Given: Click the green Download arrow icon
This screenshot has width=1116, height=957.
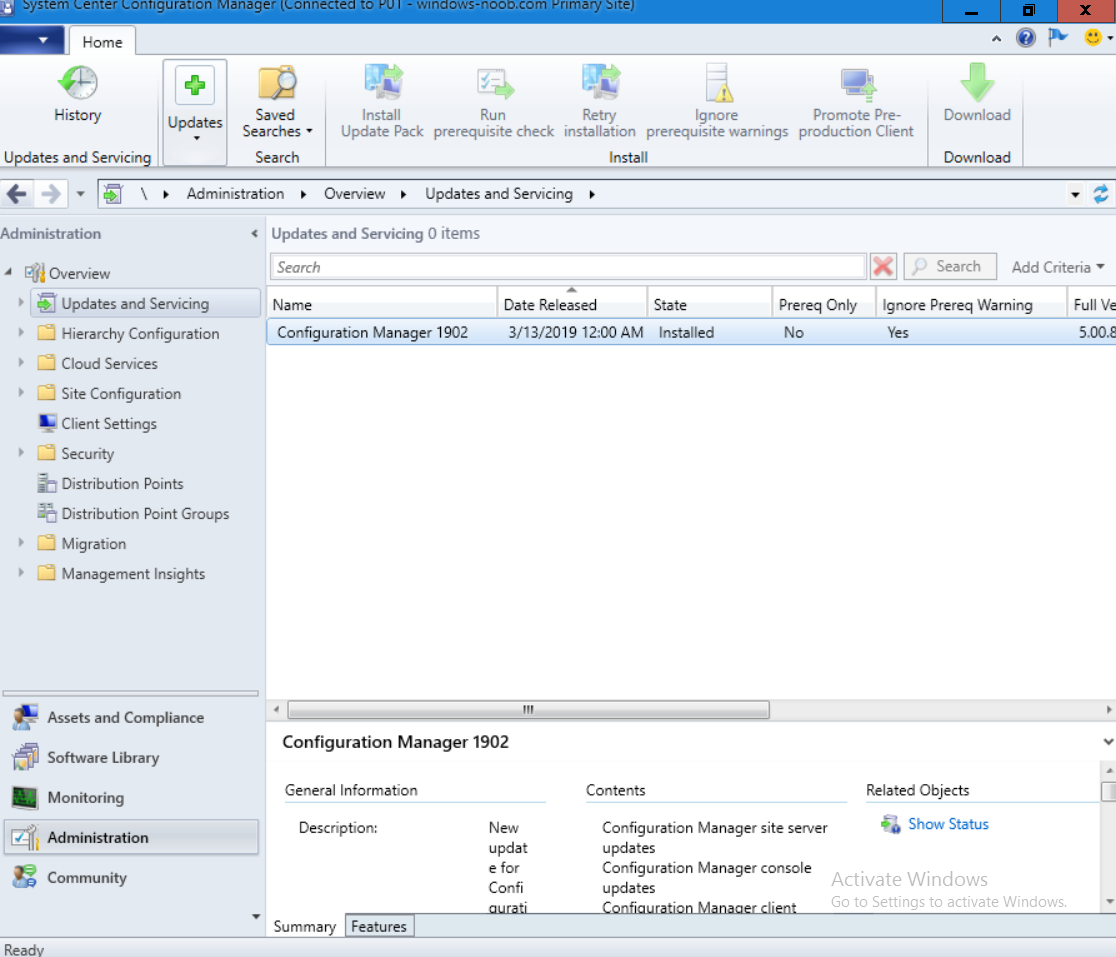Looking at the screenshot, I should [977, 83].
